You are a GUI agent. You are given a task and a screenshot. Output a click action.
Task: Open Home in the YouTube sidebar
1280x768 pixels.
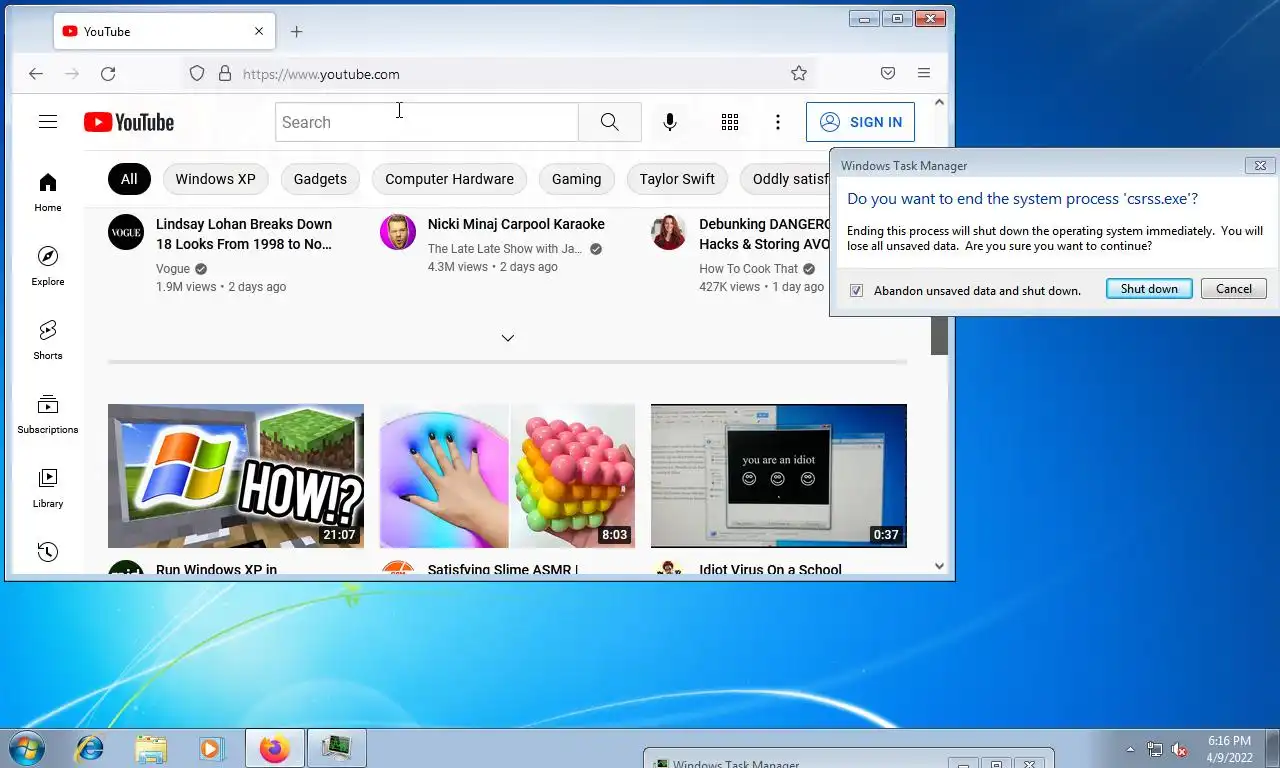point(48,192)
